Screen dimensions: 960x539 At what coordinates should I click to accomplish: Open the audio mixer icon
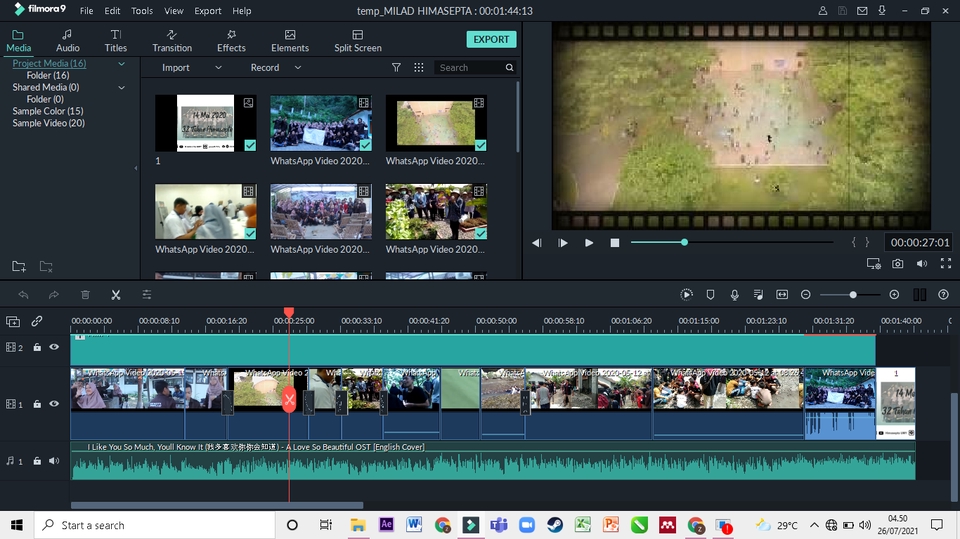[758, 295]
